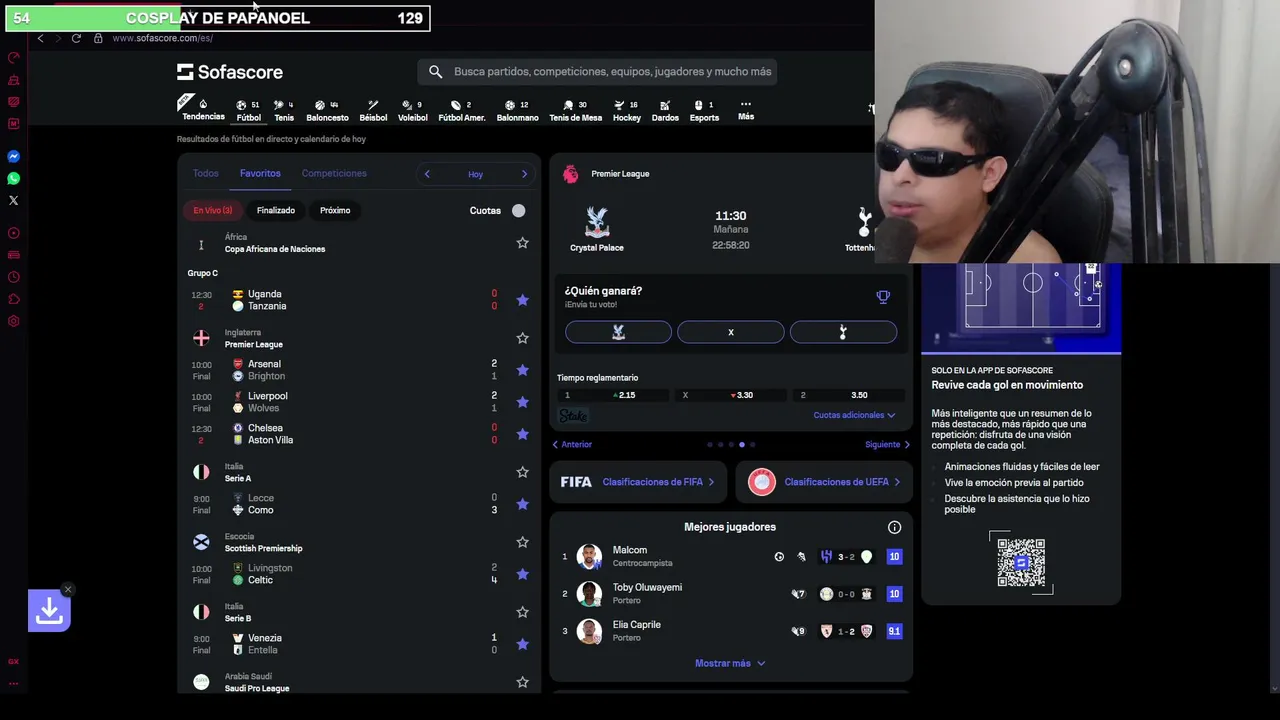The height and width of the screenshot is (720, 1280).
Task: Open Messenger in browser sidebar
Action: tap(14, 156)
